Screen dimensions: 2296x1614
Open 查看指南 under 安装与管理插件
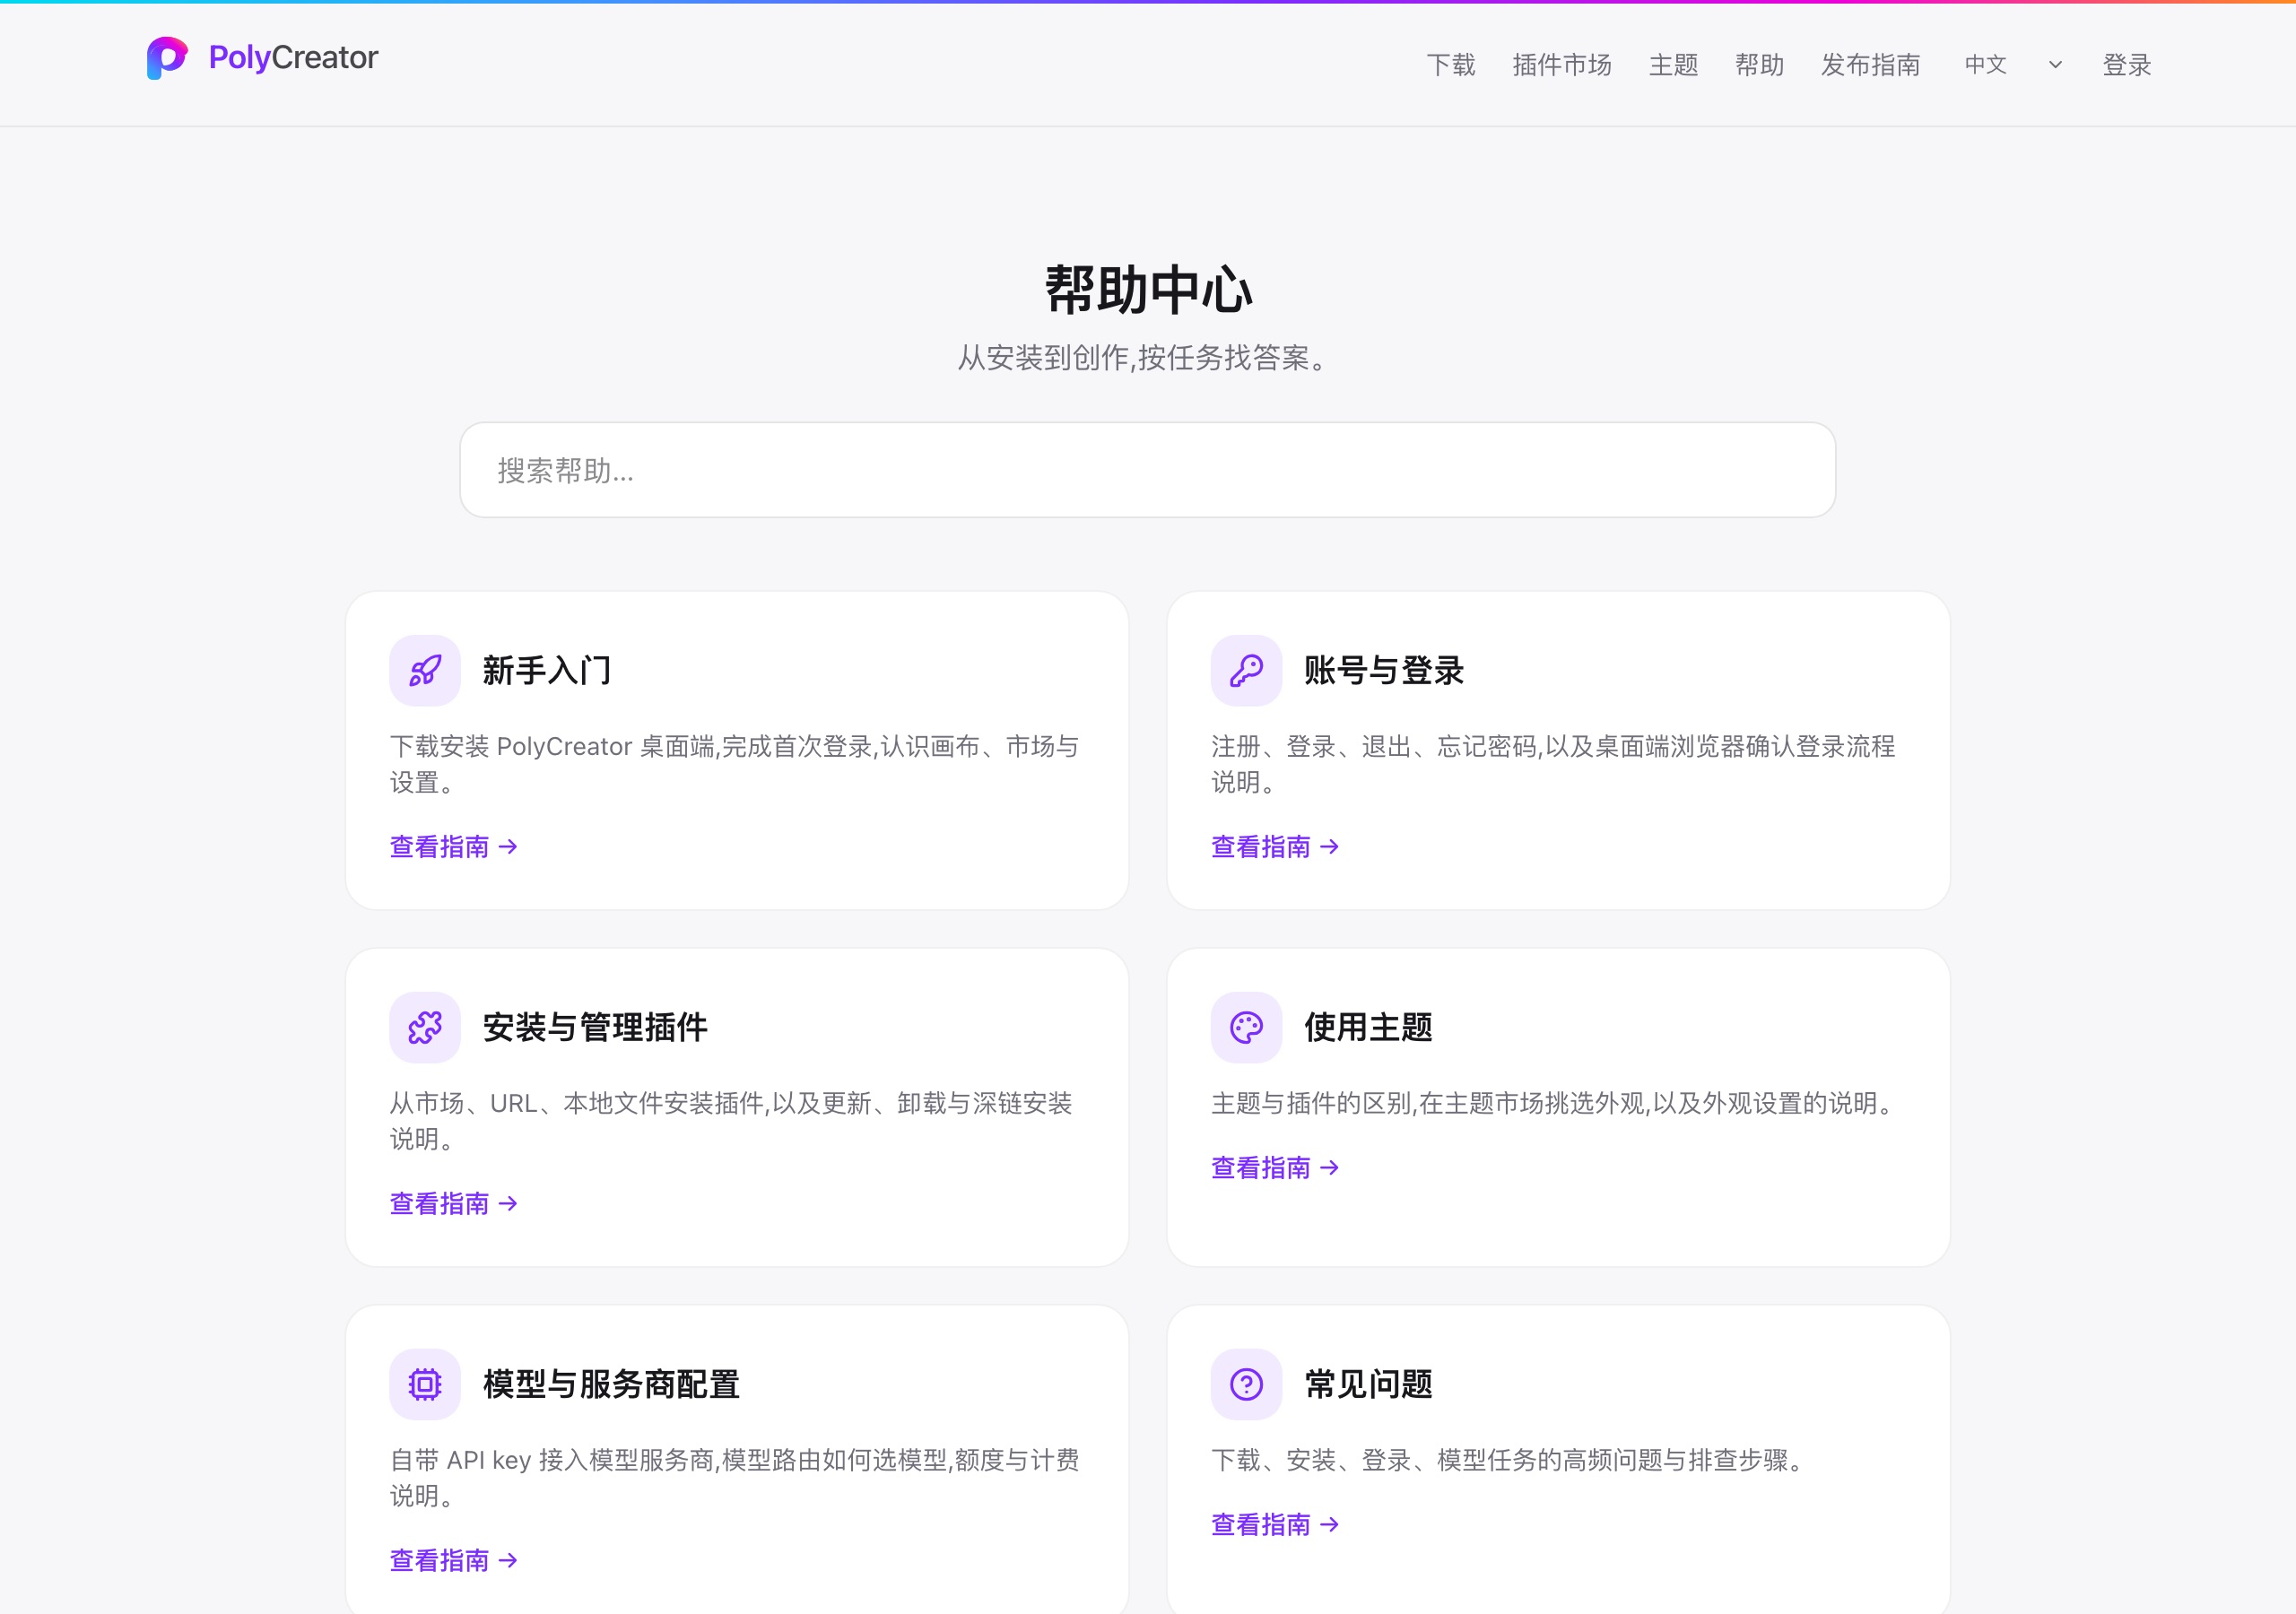[454, 1203]
